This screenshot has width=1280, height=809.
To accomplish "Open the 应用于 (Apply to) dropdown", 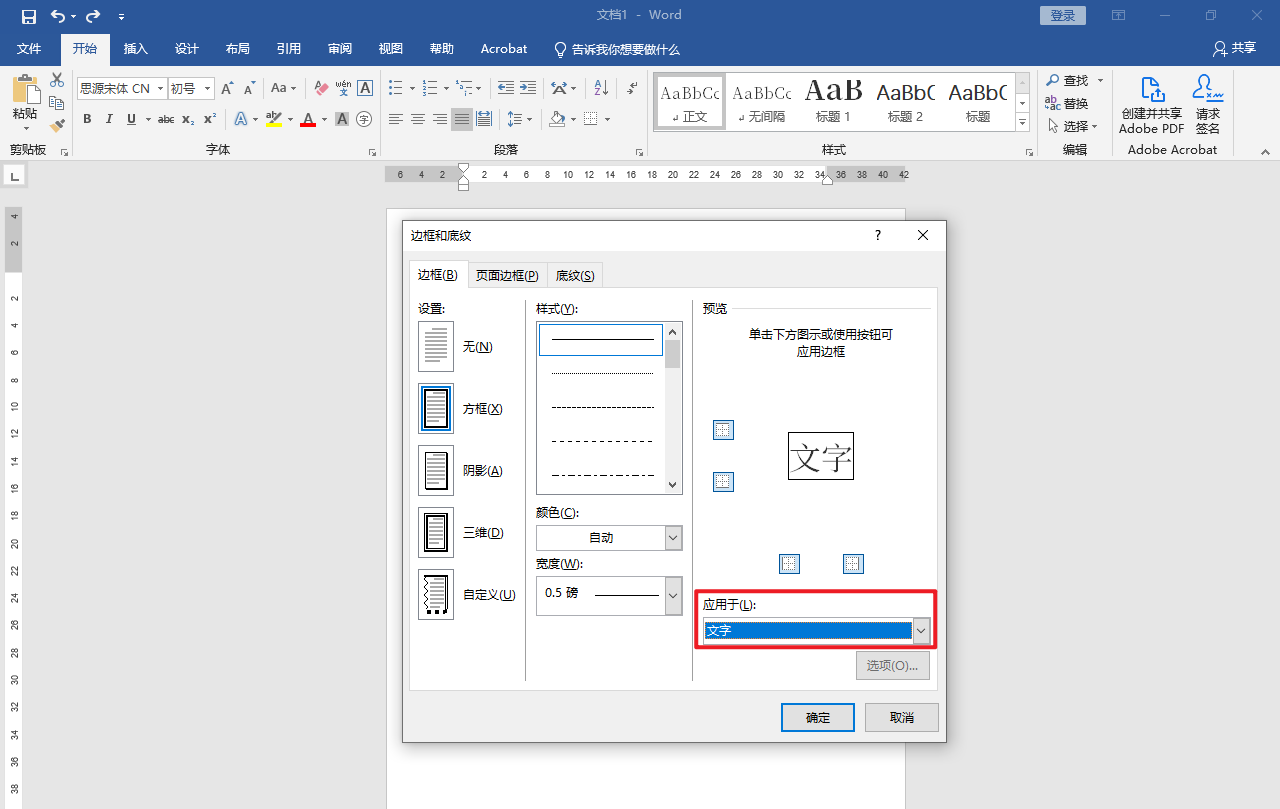I will [x=921, y=631].
